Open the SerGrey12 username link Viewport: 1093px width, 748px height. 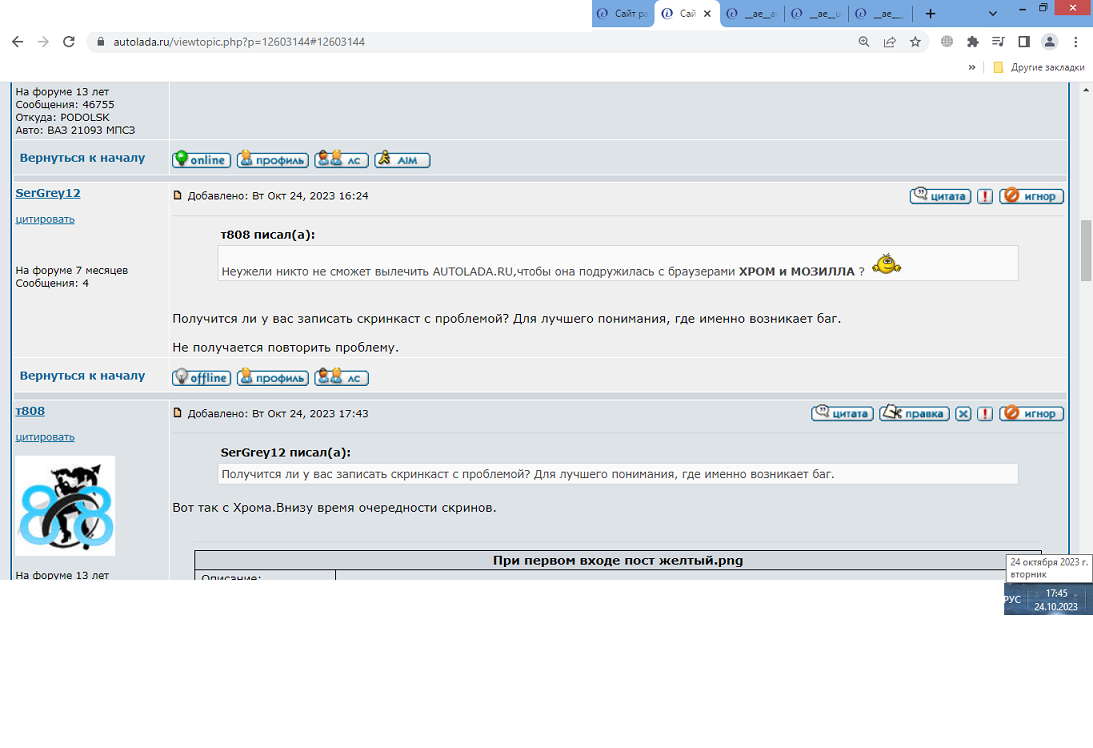point(48,193)
